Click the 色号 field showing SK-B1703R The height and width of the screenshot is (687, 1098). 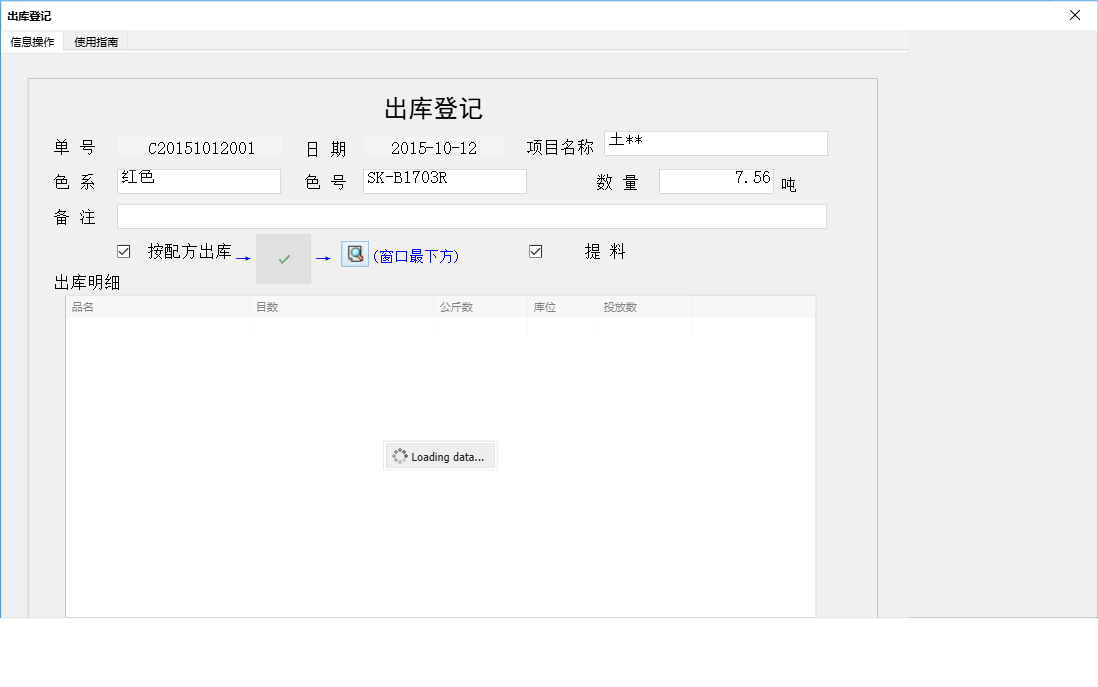pos(444,181)
